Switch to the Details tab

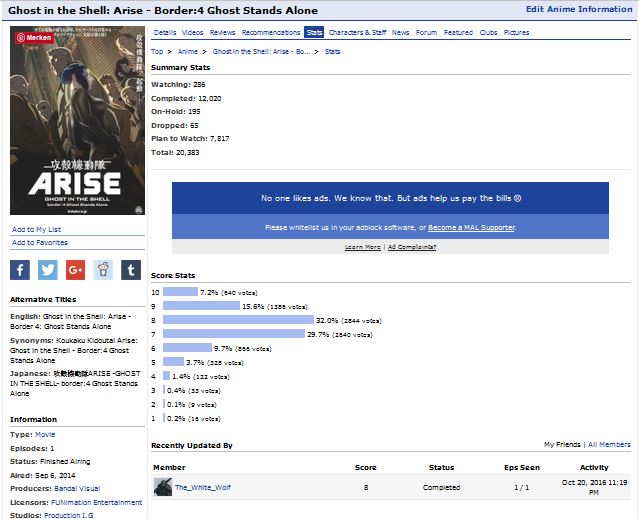click(x=165, y=32)
